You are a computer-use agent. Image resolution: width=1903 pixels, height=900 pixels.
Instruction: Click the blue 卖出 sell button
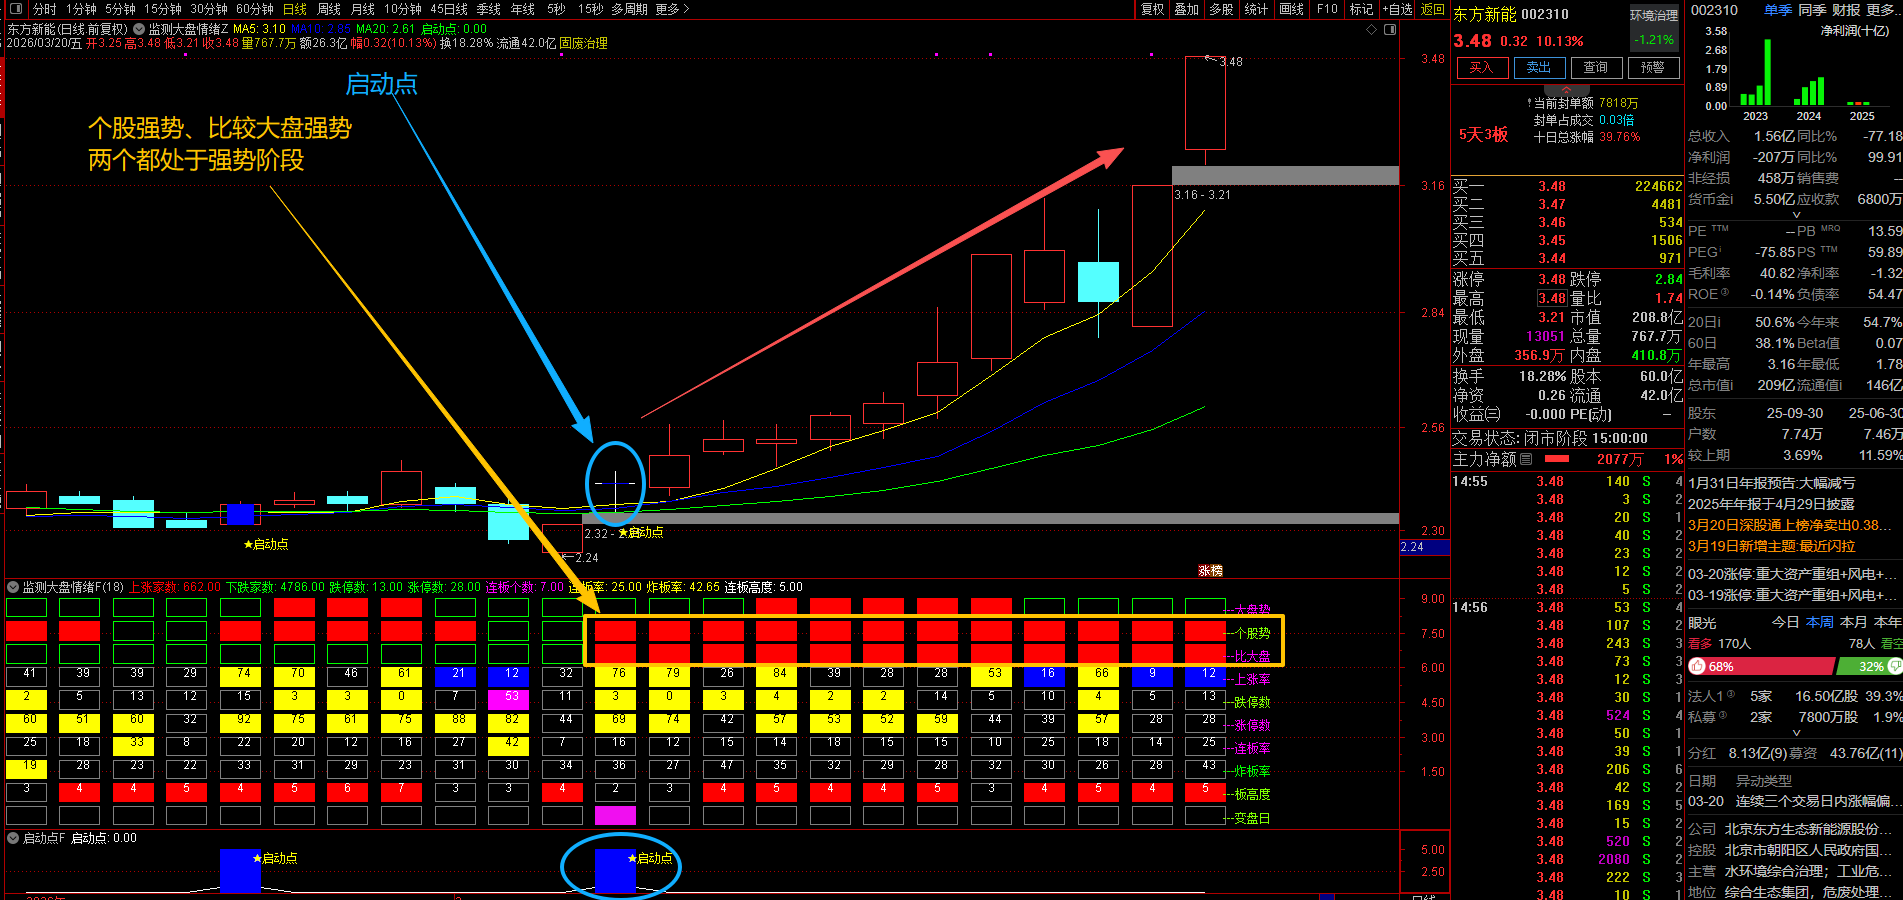(x=1539, y=67)
